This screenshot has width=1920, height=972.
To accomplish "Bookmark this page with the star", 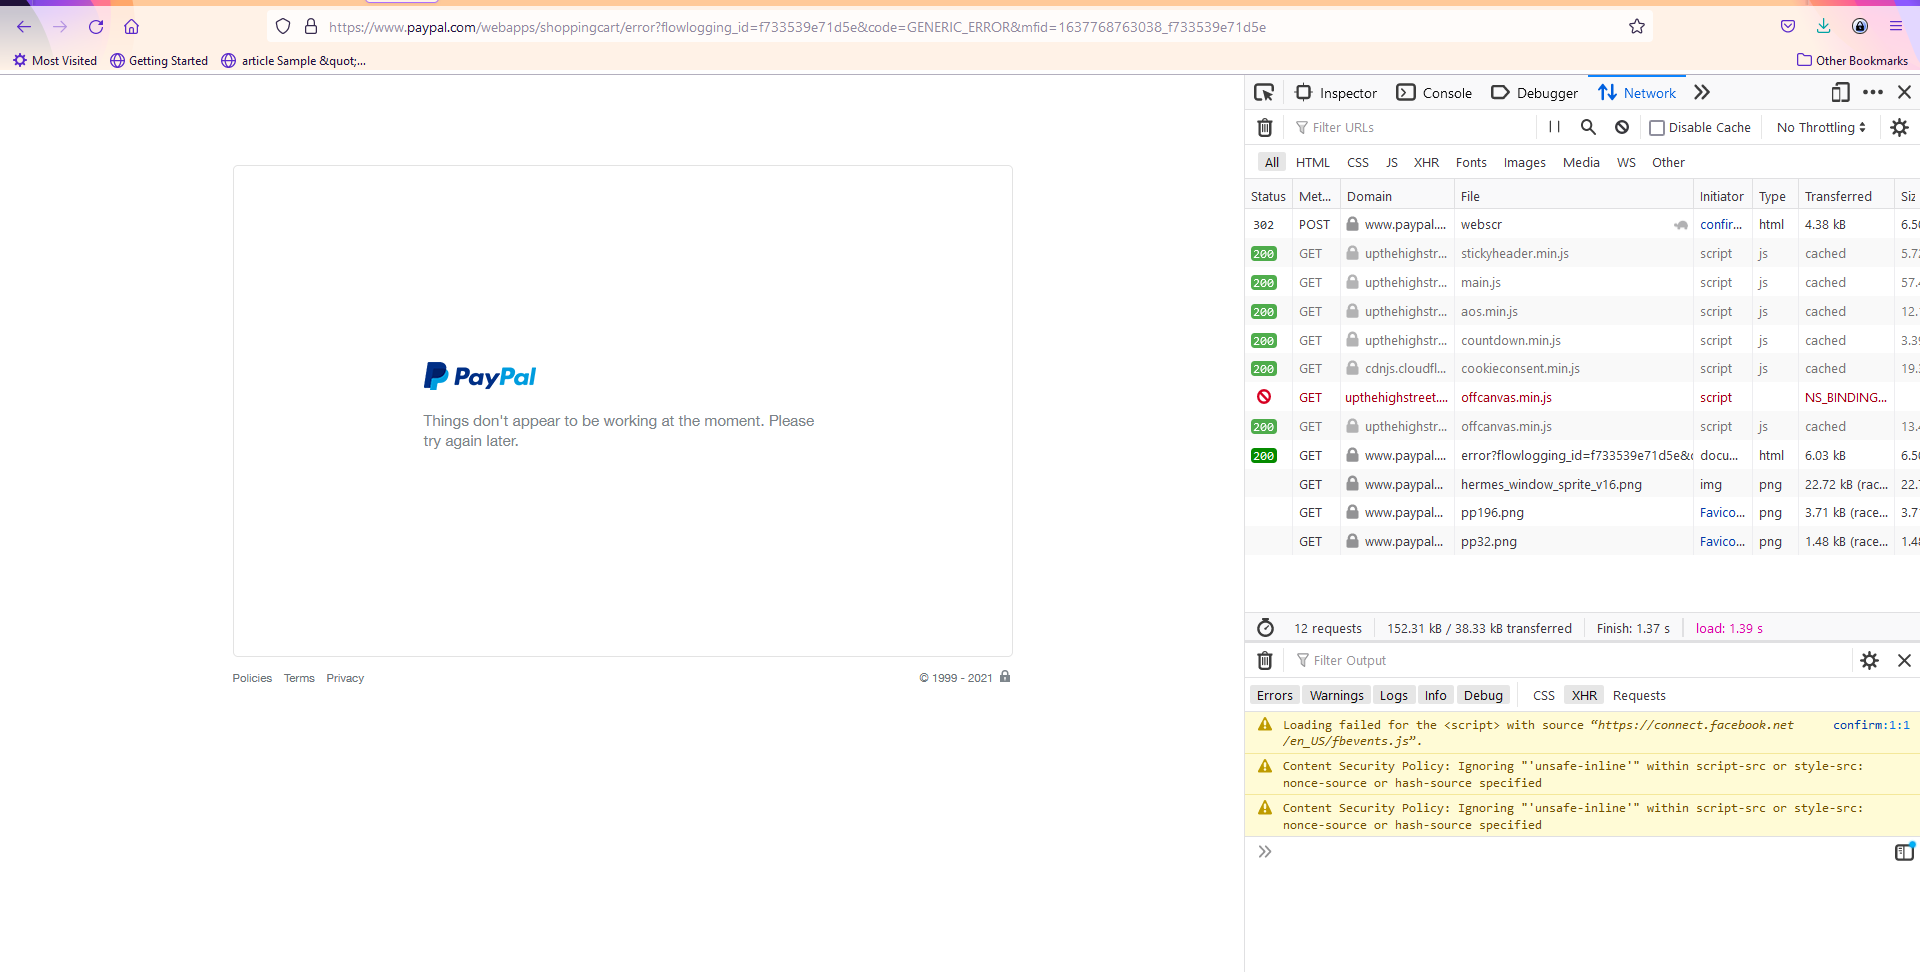I will pyautogui.click(x=1637, y=27).
